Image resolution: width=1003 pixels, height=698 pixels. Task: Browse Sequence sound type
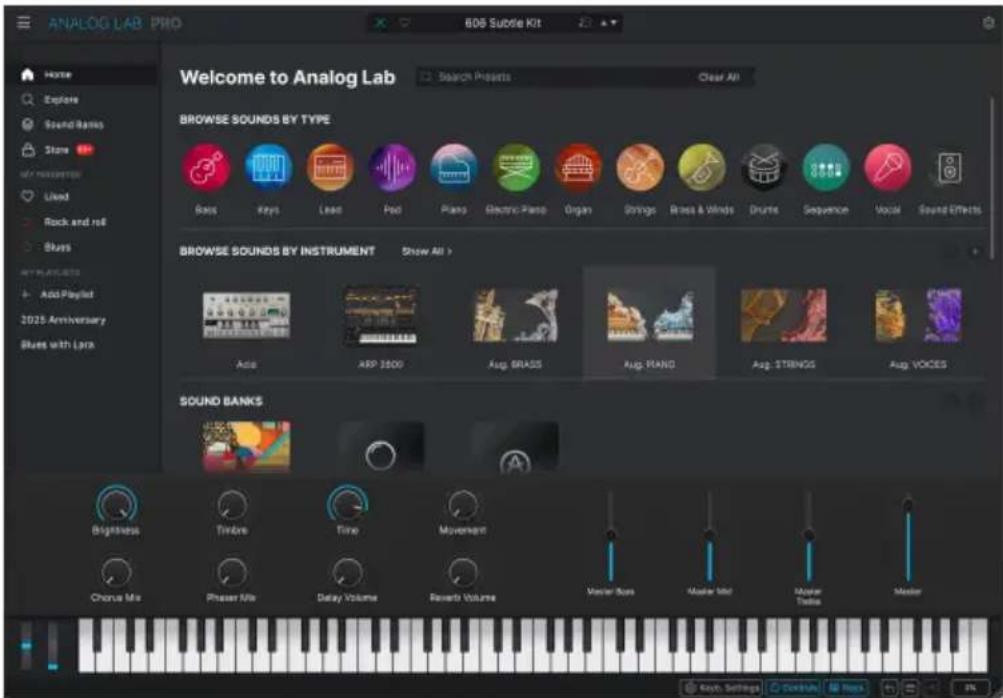pyautogui.click(x=826, y=168)
